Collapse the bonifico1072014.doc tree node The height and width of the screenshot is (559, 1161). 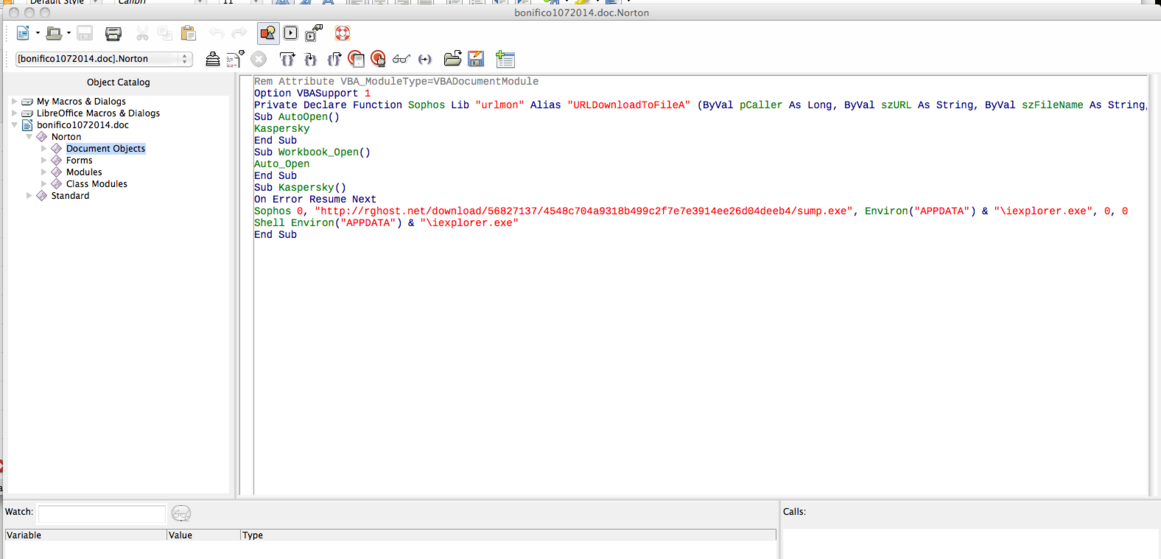14,125
